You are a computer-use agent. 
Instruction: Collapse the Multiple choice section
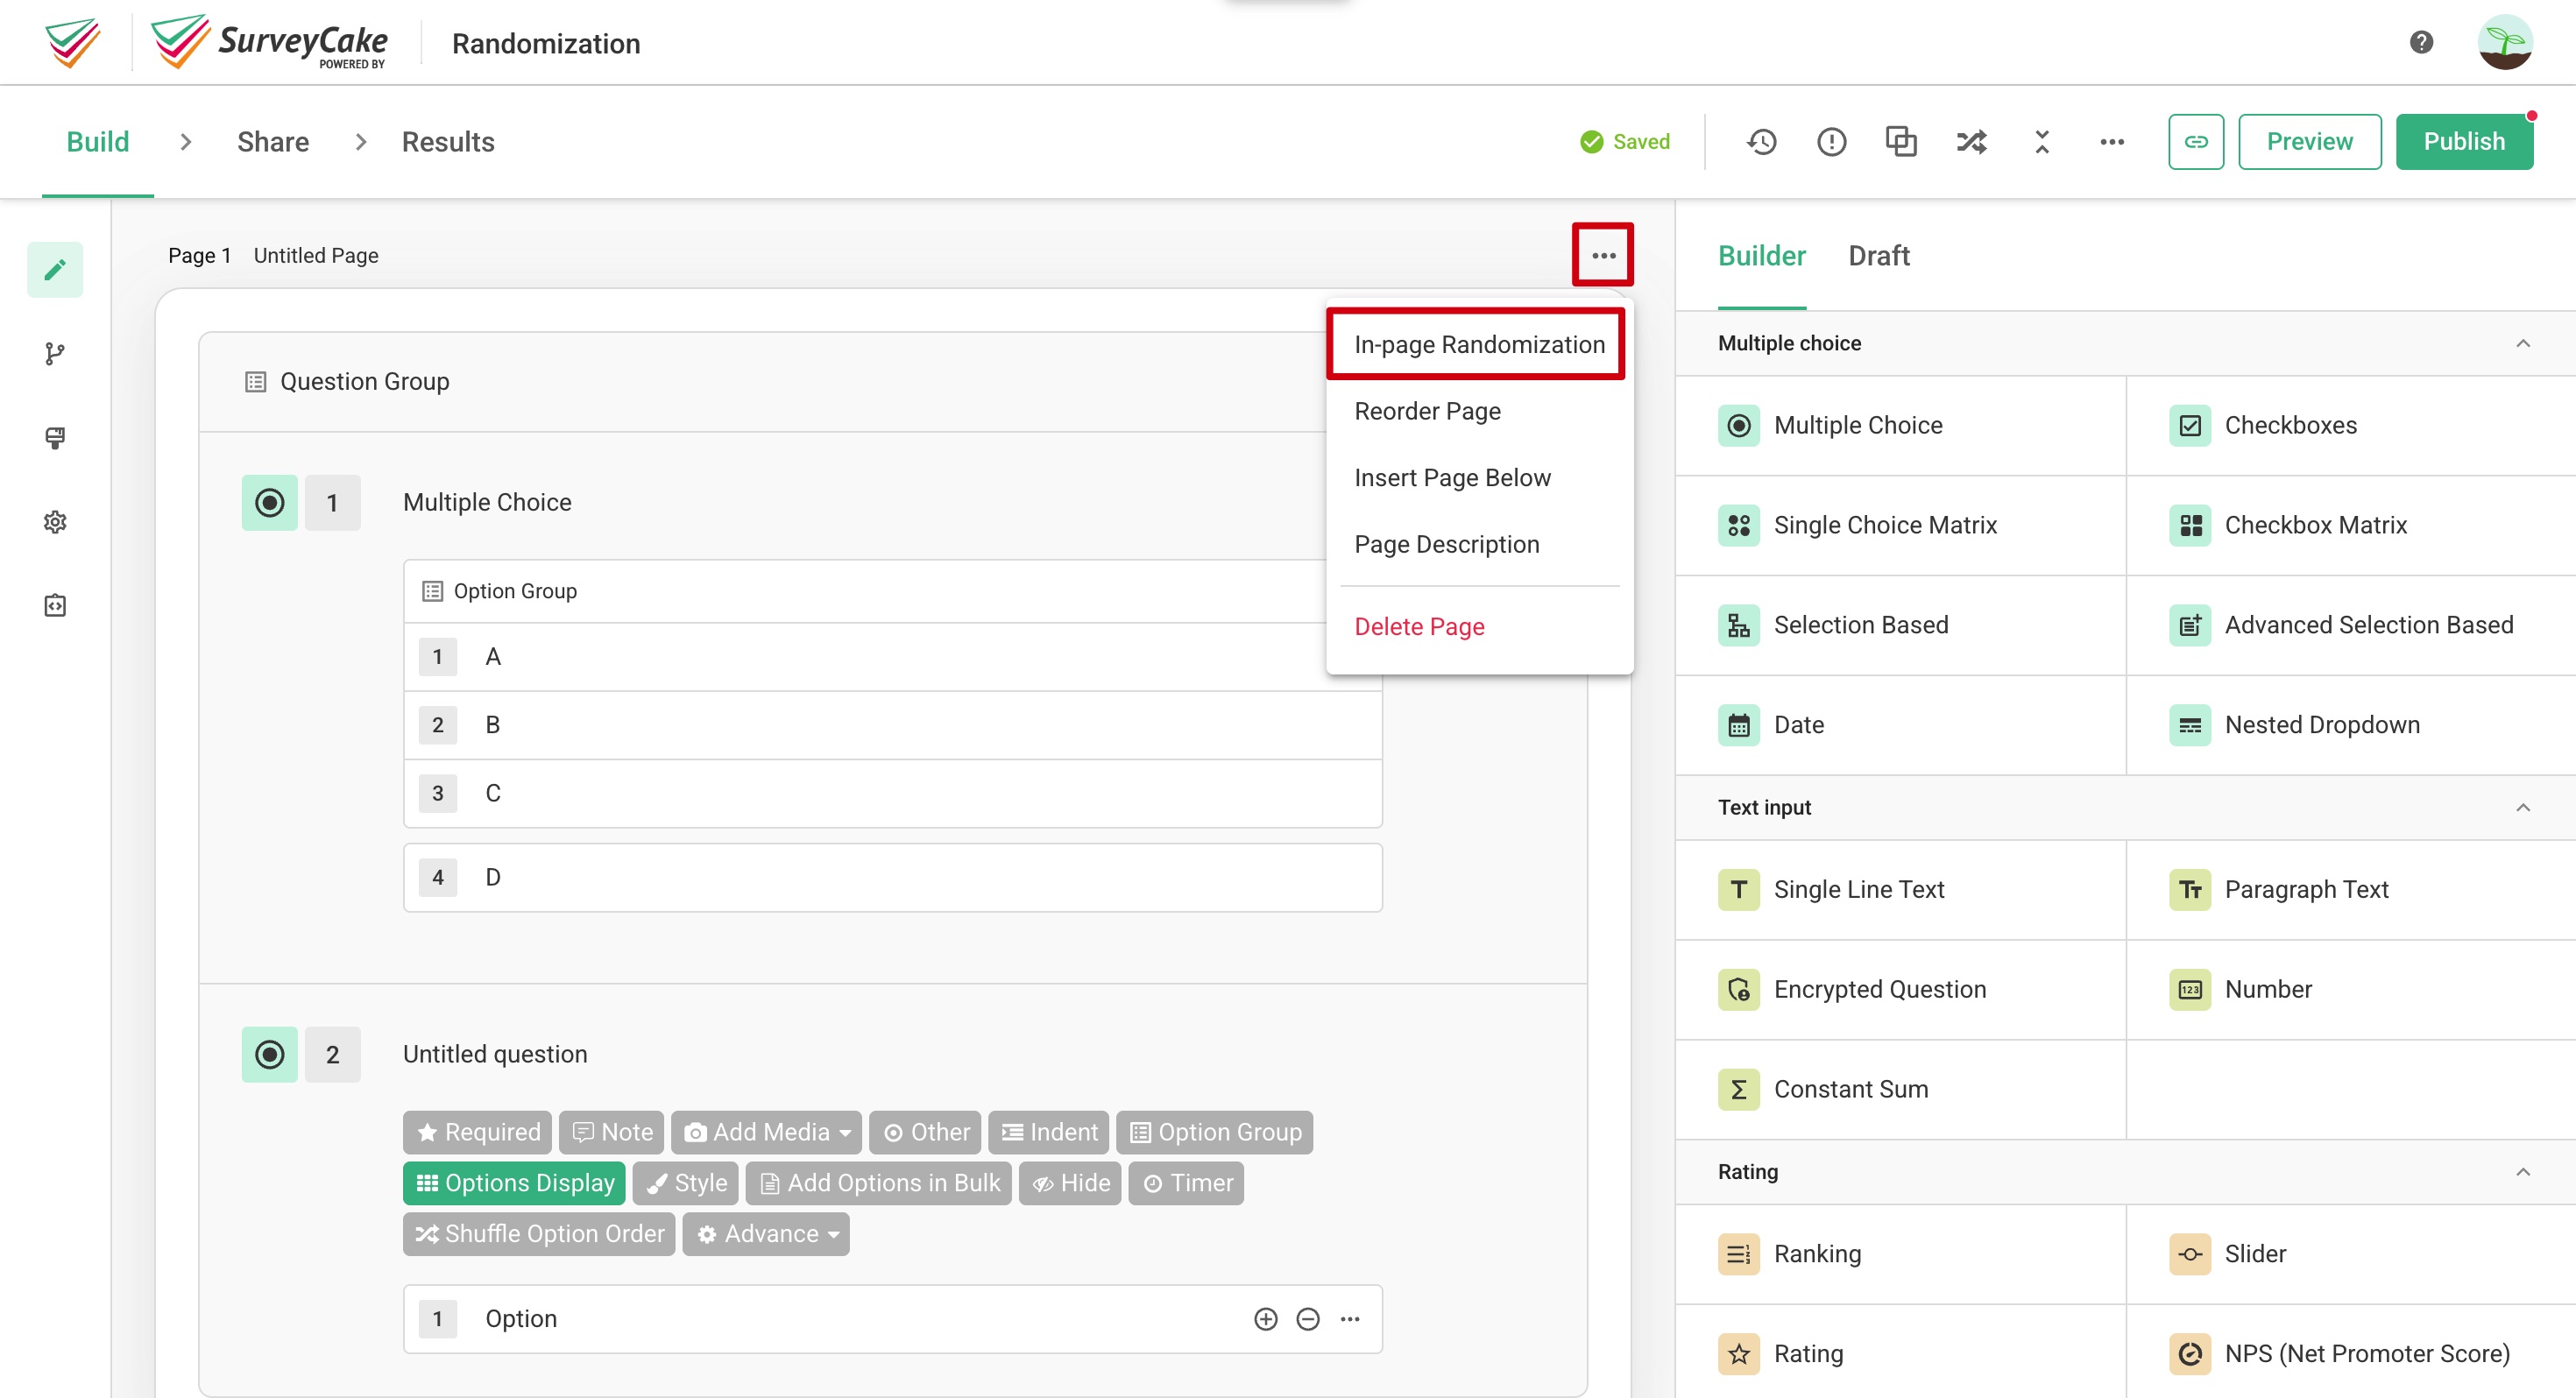(2524, 343)
